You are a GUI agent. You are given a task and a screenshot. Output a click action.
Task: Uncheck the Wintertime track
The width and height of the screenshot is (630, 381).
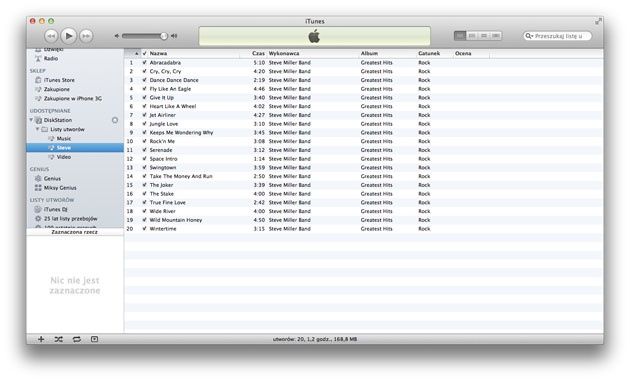[145, 229]
